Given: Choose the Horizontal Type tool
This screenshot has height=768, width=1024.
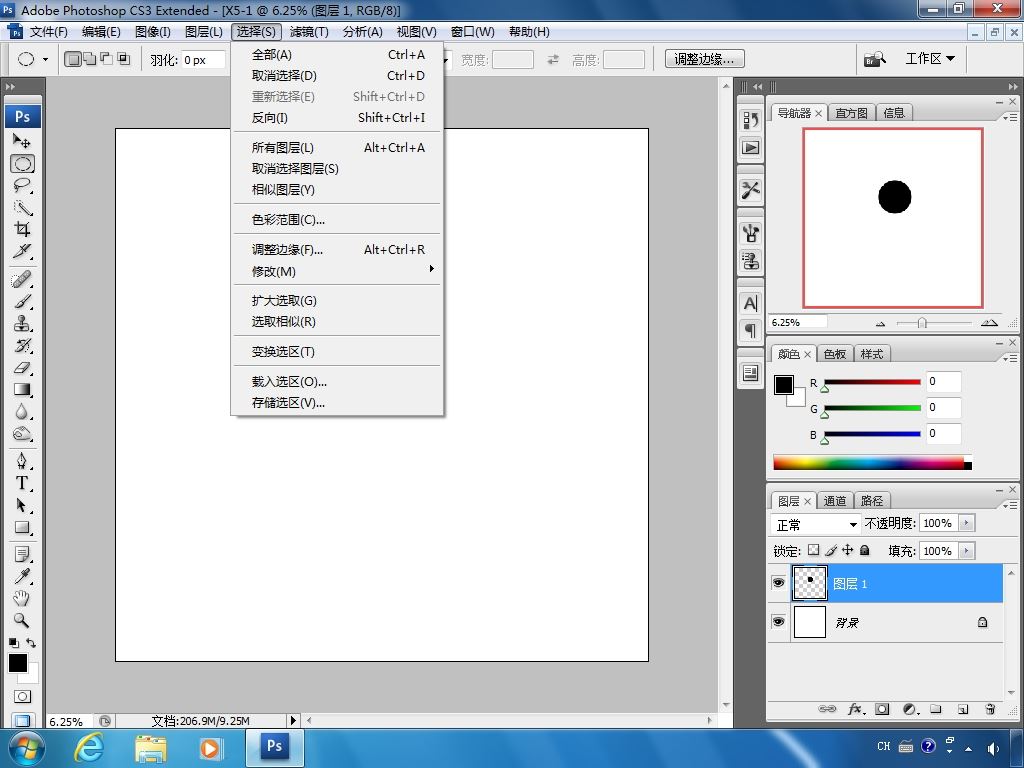Looking at the screenshot, I should pyautogui.click(x=22, y=483).
